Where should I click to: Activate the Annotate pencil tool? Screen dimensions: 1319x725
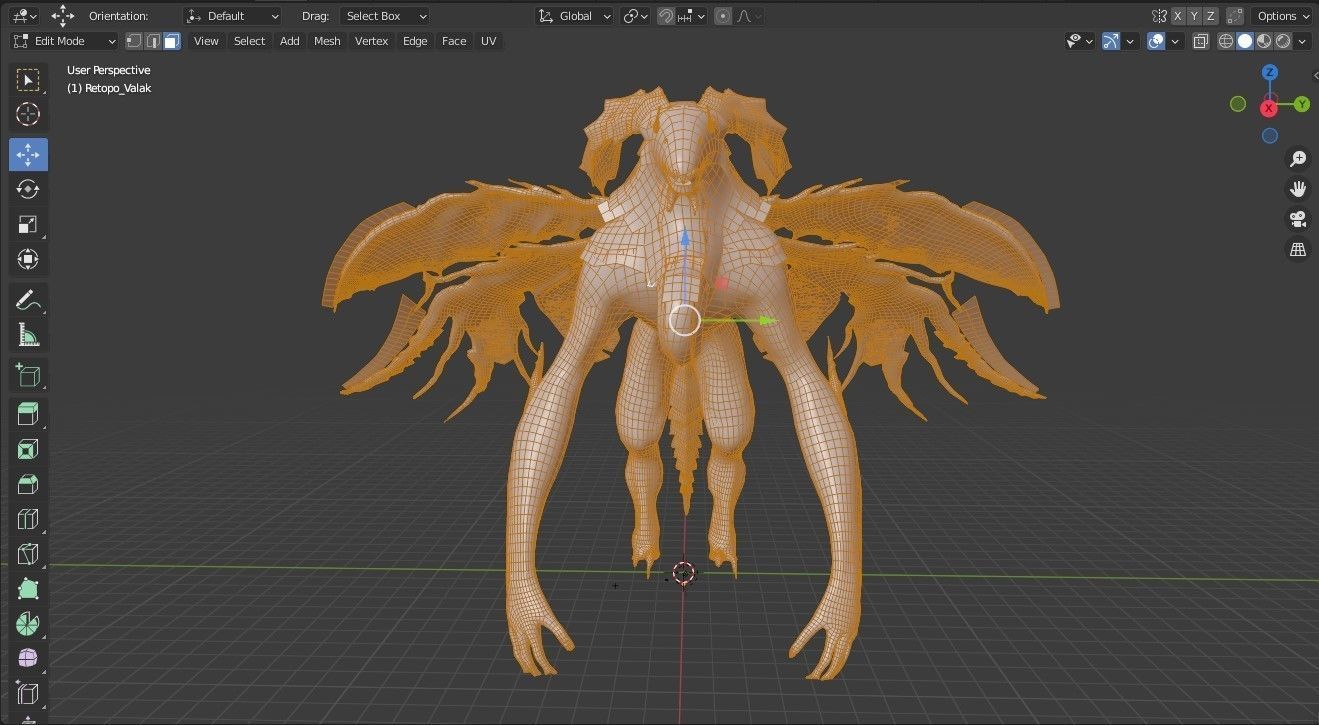[28, 300]
